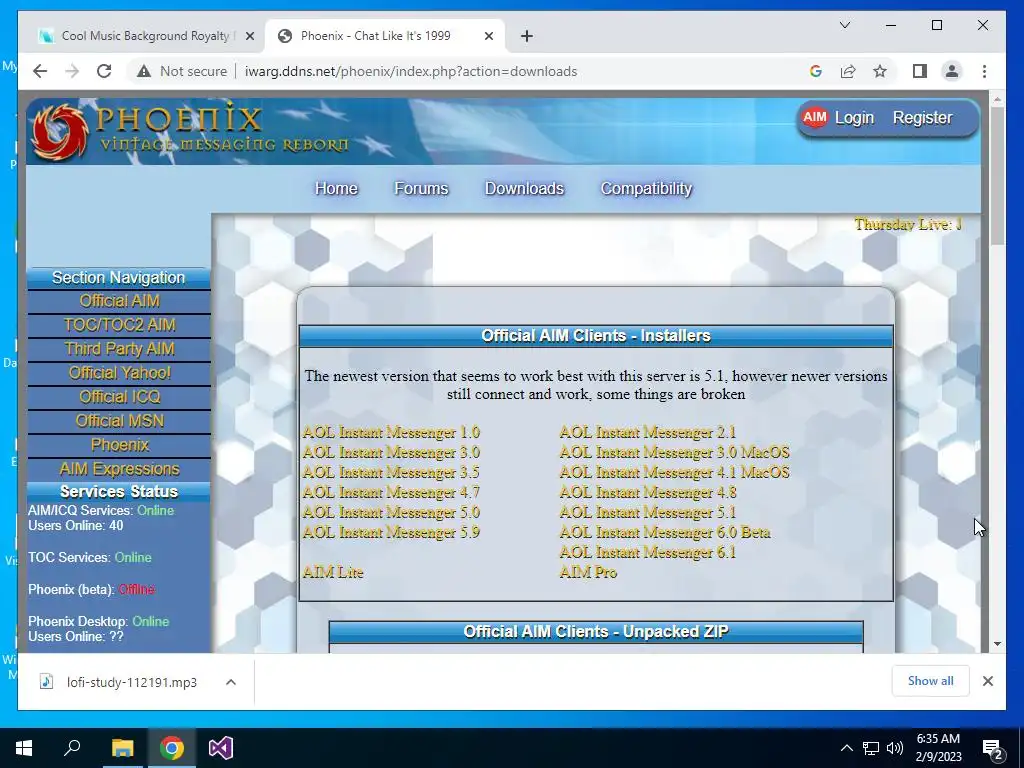Viewport: 1024px width, 768px height.
Task: Expand tab search chevron in title bar
Action: (x=844, y=25)
